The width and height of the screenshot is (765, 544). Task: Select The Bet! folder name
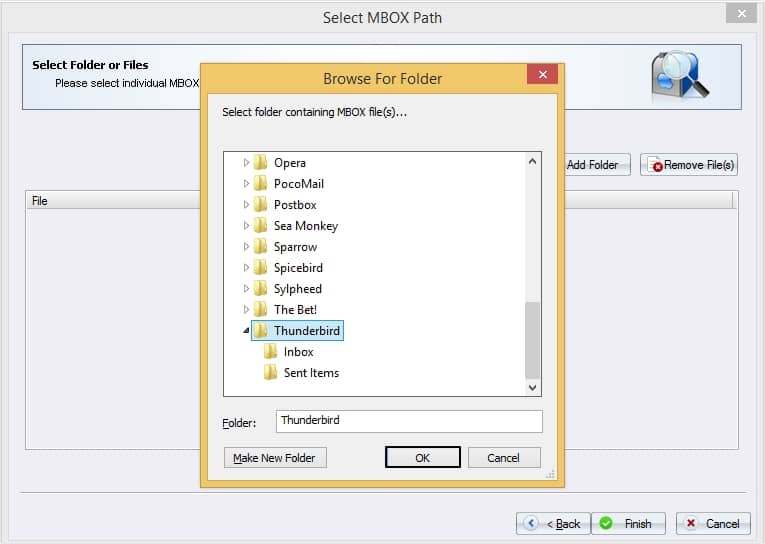(x=295, y=309)
